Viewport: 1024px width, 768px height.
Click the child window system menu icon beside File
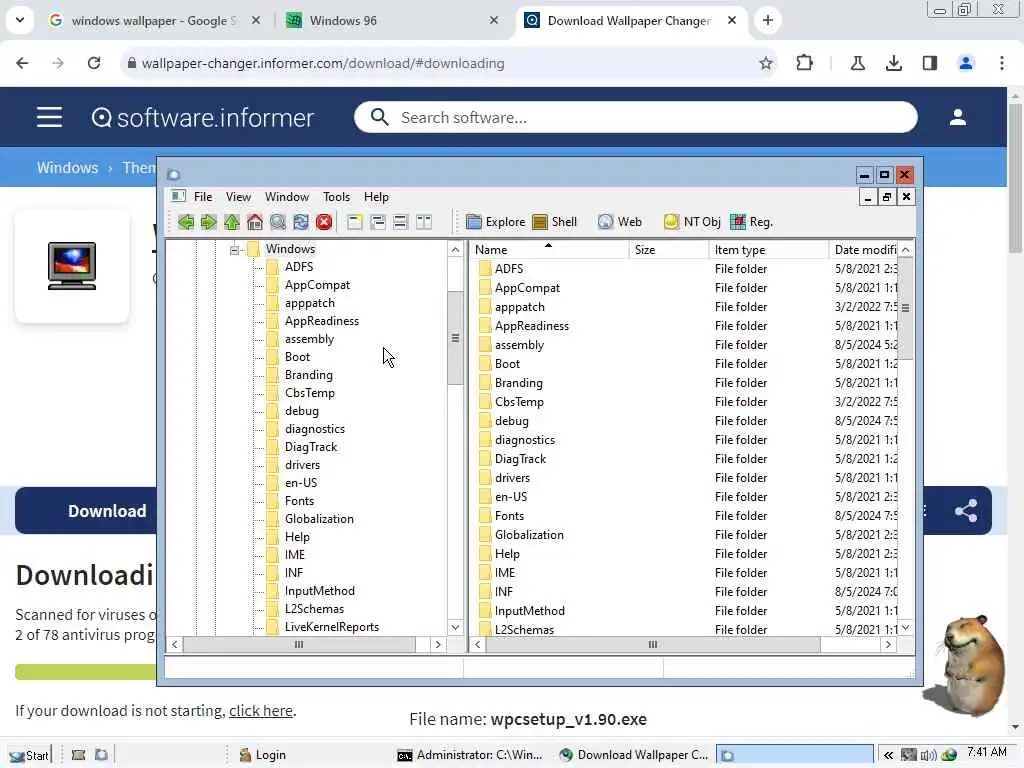[178, 196]
